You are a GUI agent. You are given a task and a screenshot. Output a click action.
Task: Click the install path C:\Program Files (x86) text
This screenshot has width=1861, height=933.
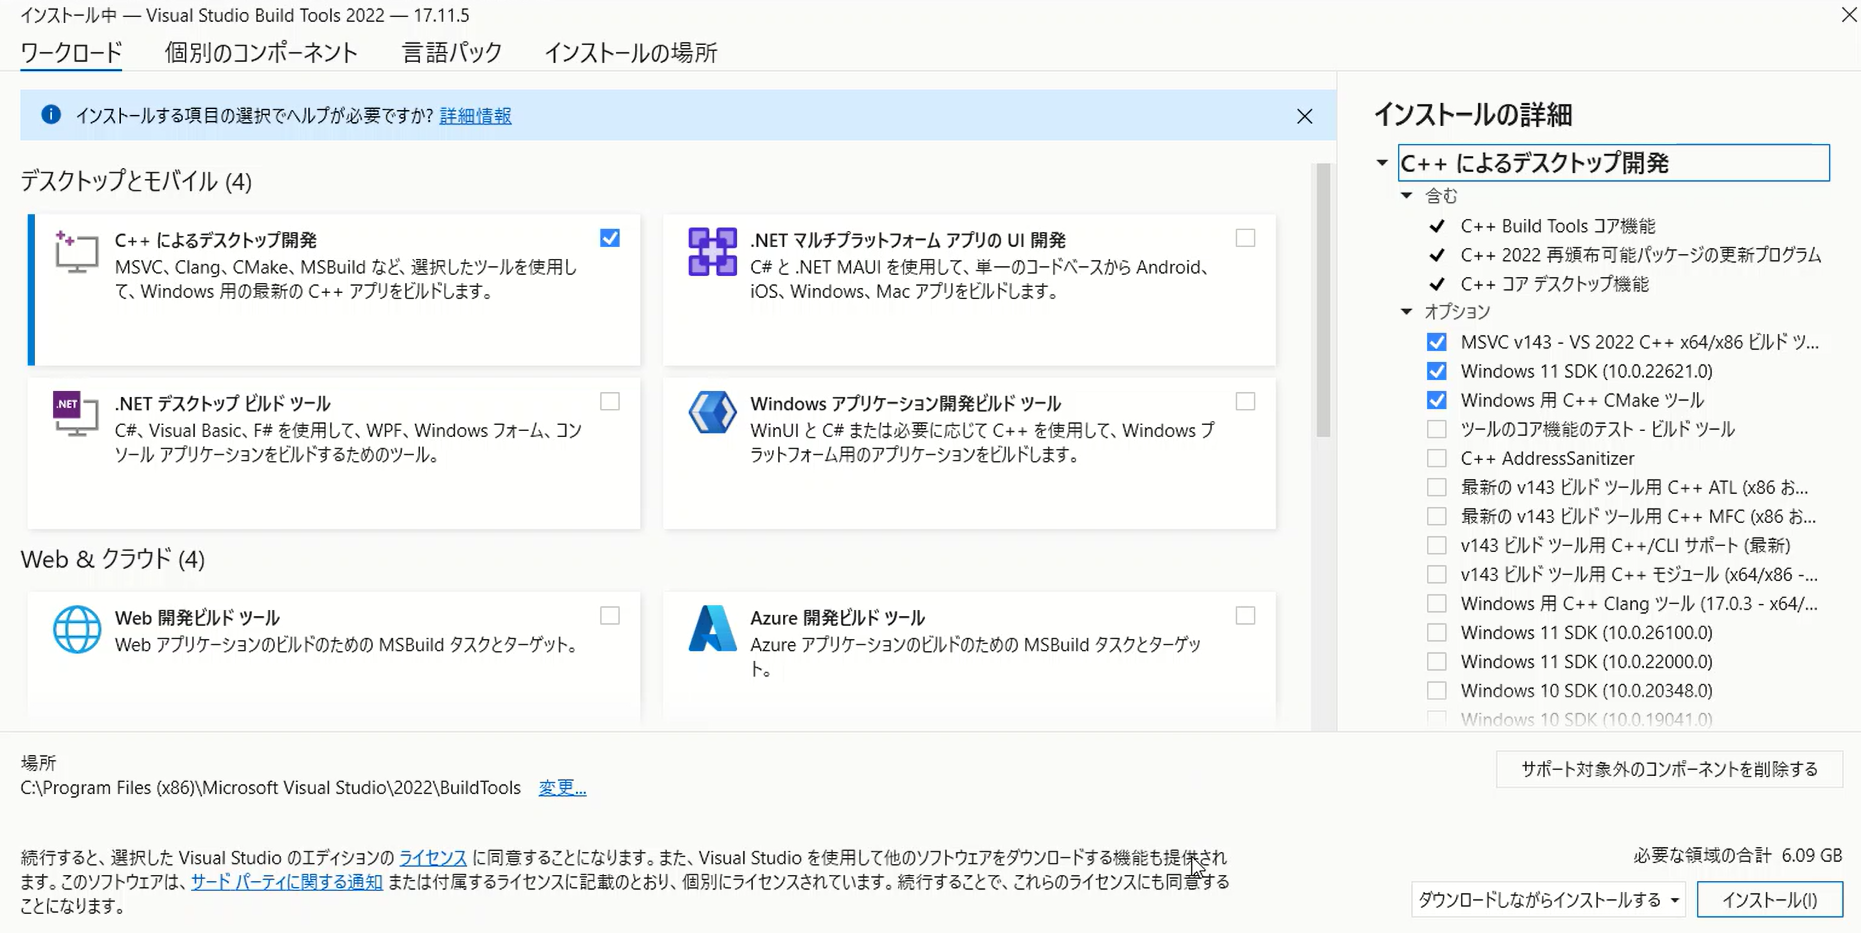pyautogui.click(x=270, y=788)
